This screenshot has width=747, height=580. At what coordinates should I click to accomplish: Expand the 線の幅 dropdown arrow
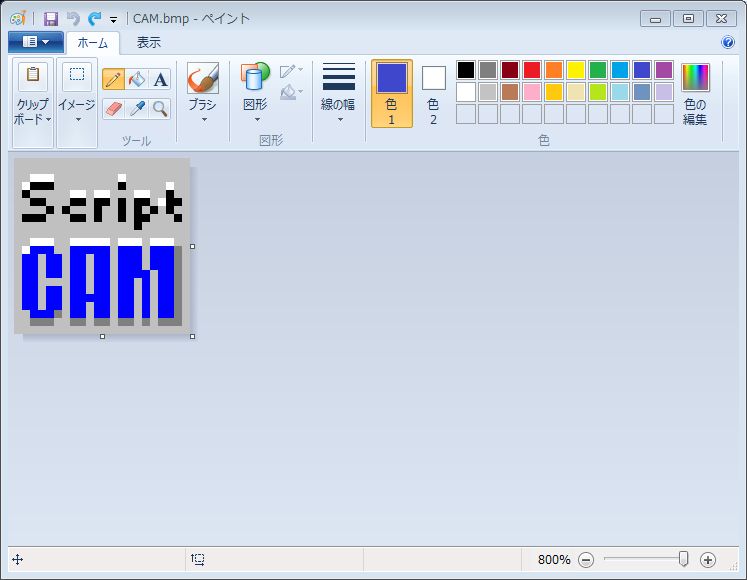(x=340, y=120)
